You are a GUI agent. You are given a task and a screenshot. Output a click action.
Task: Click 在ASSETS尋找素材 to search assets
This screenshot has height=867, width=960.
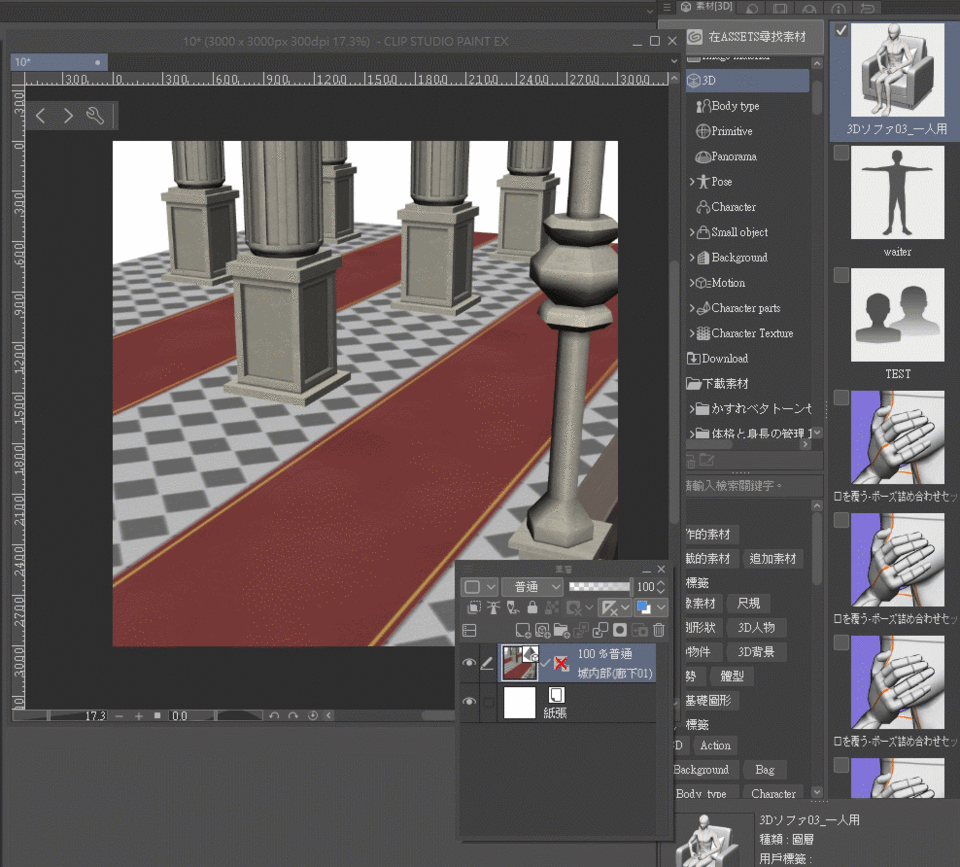pyautogui.click(x=755, y=37)
